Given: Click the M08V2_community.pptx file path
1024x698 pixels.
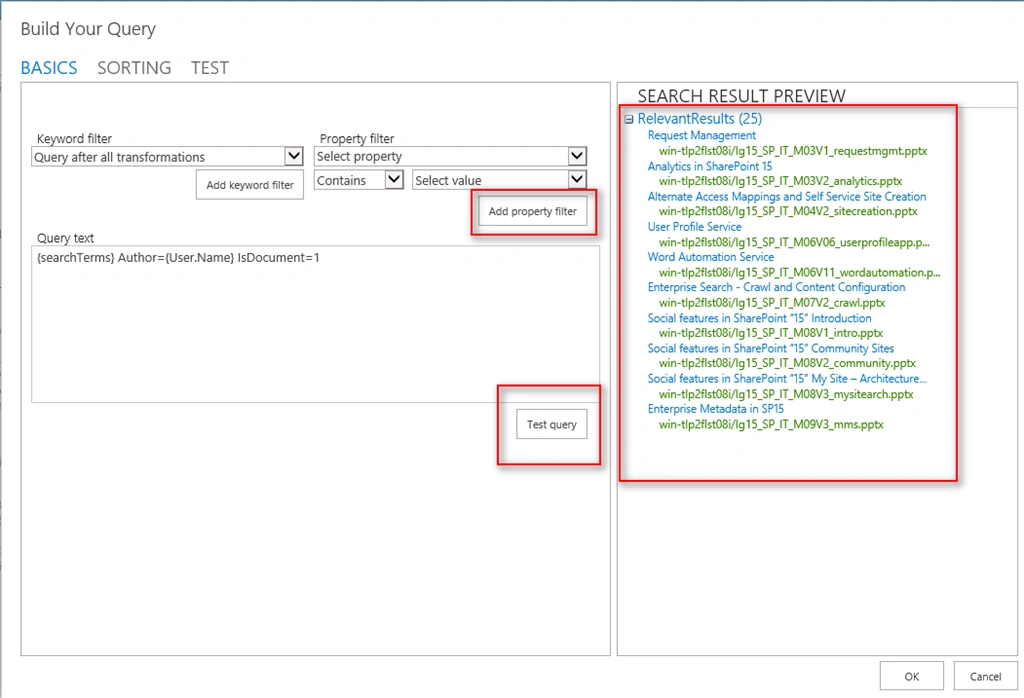Looking at the screenshot, I should tap(787, 363).
